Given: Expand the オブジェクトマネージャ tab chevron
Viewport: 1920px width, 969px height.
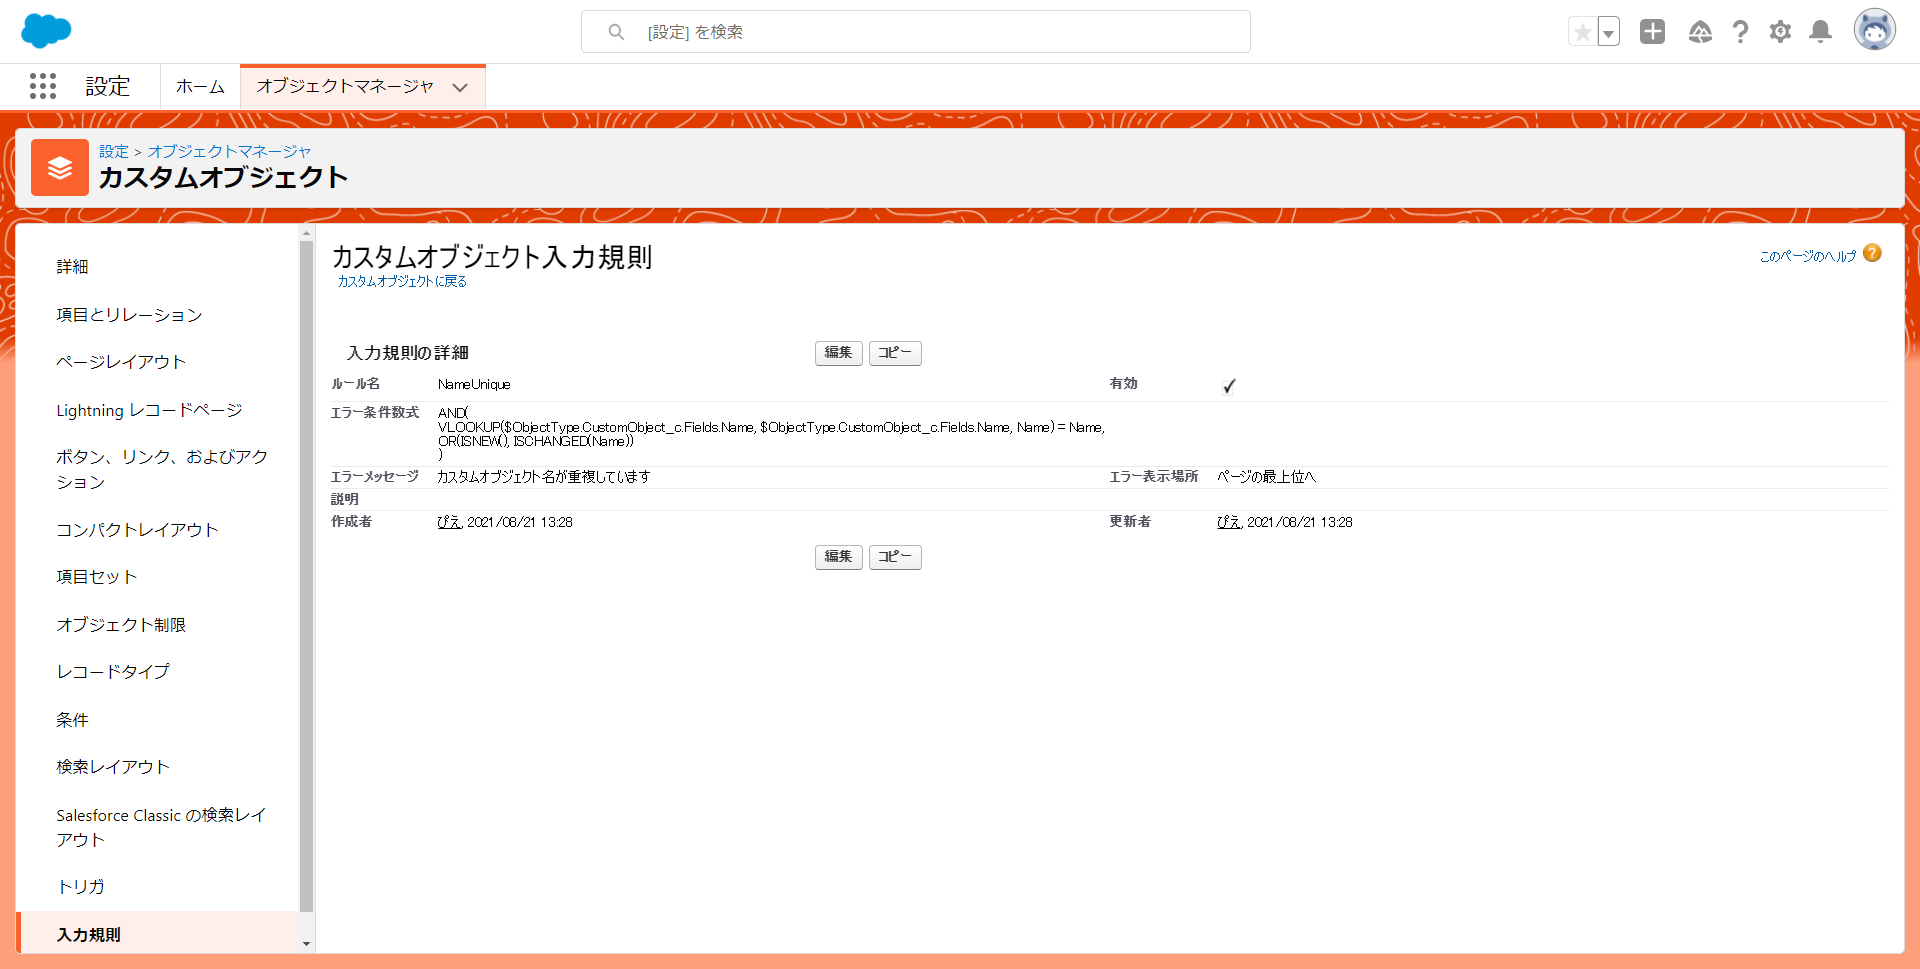Looking at the screenshot, I should (460, 88).
